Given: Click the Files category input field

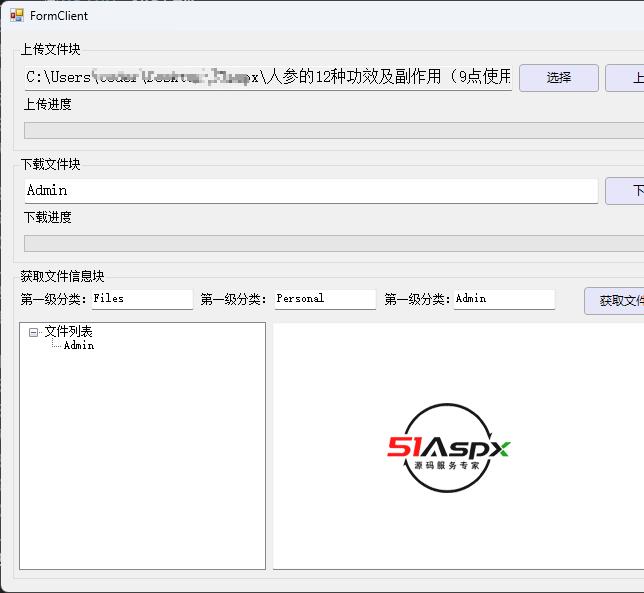Looking at the screenshot, I should 142,299.
